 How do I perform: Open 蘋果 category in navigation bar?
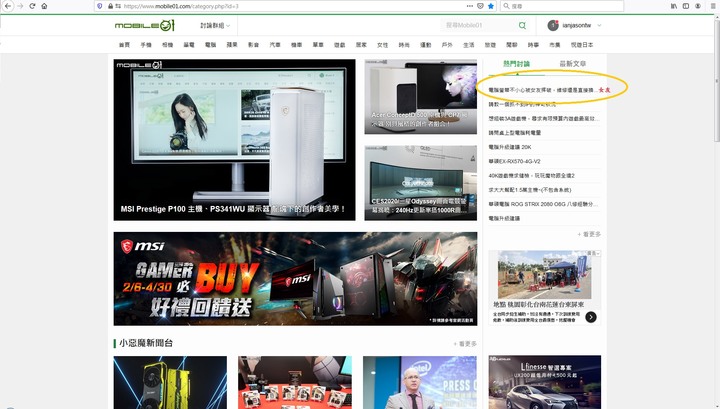(232, 45)
